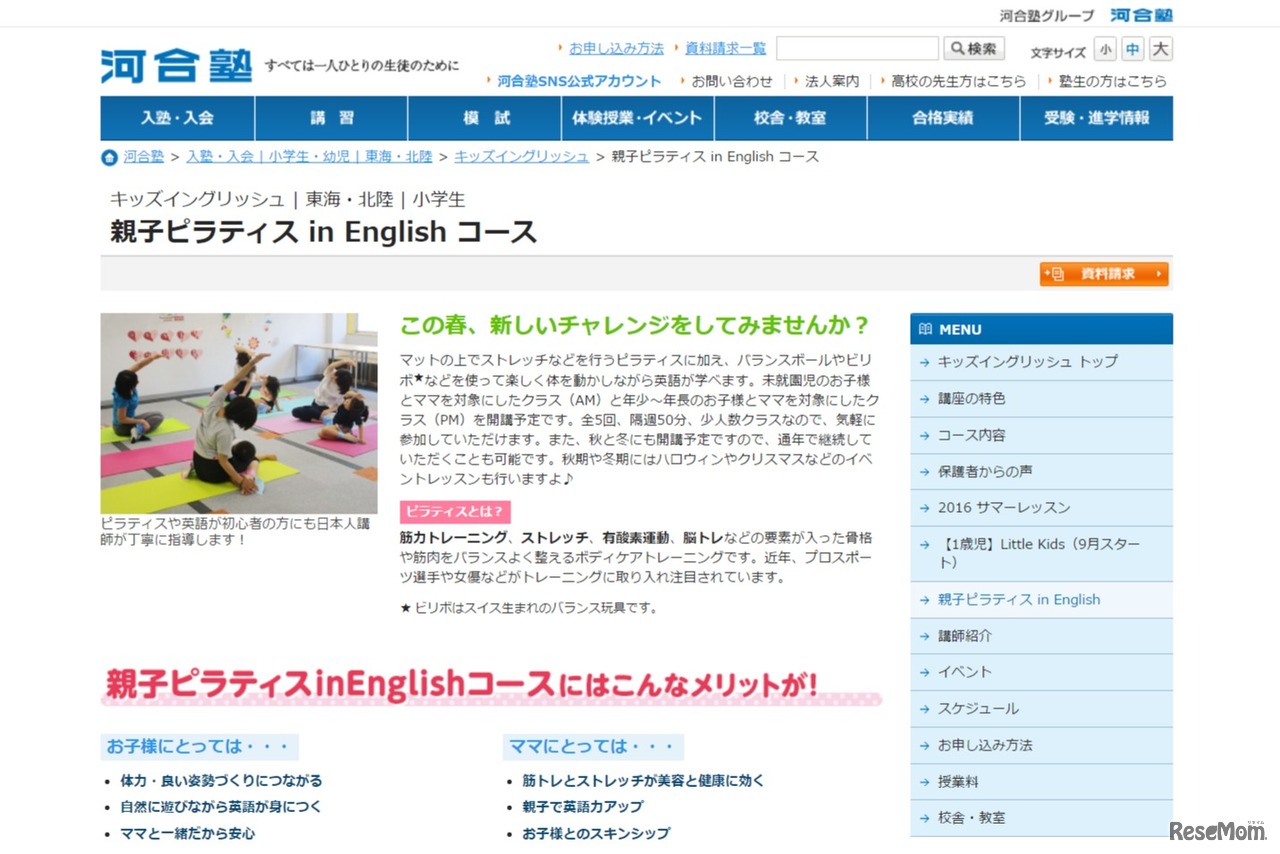Open 保護者からの声 in side menu
Viewport: 1280px width, 854px height.
(1041, 471)
